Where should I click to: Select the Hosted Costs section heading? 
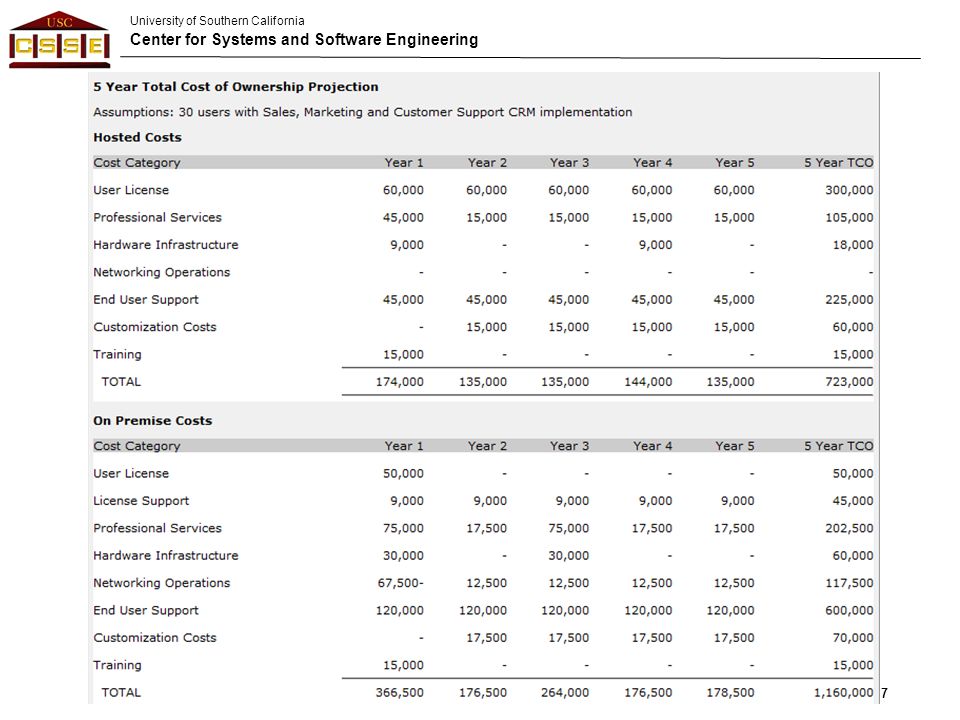137,138
